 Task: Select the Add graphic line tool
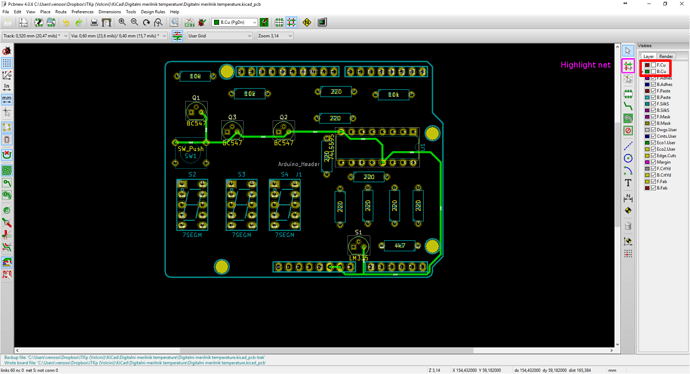click(x=628, y=146)
